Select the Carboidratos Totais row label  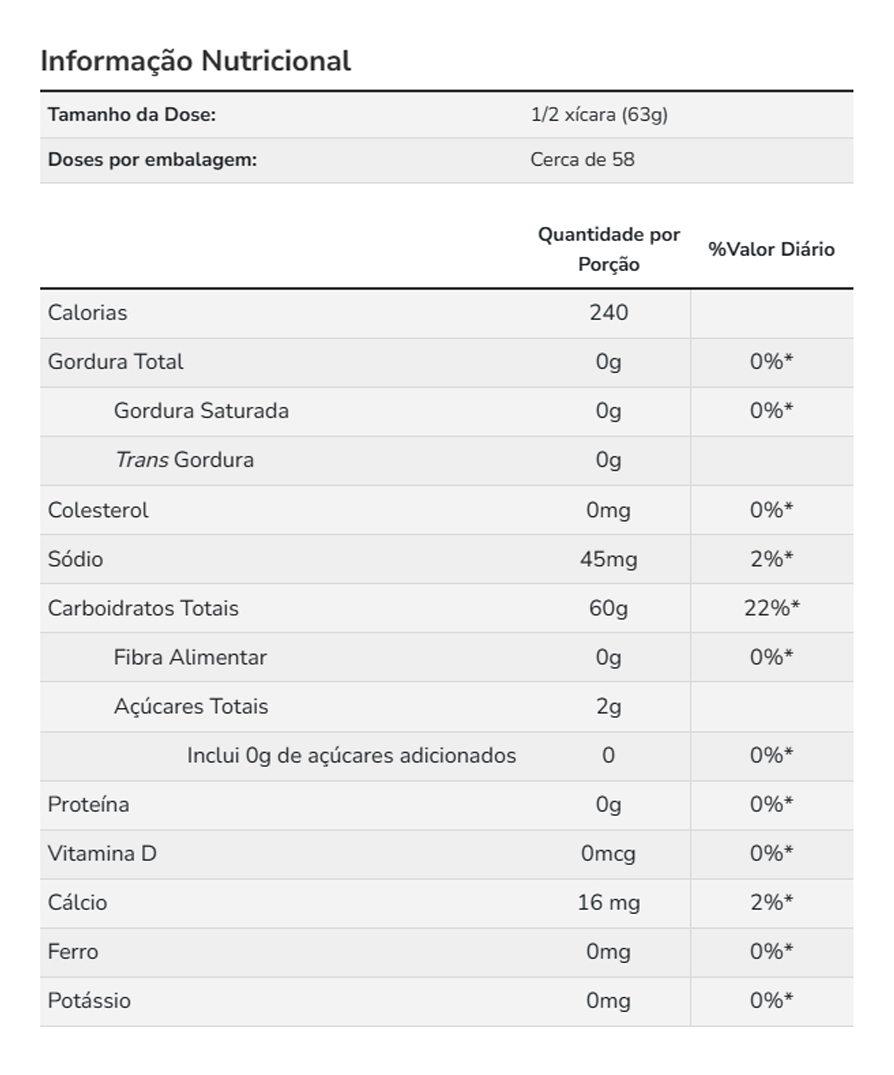[143, 608]
